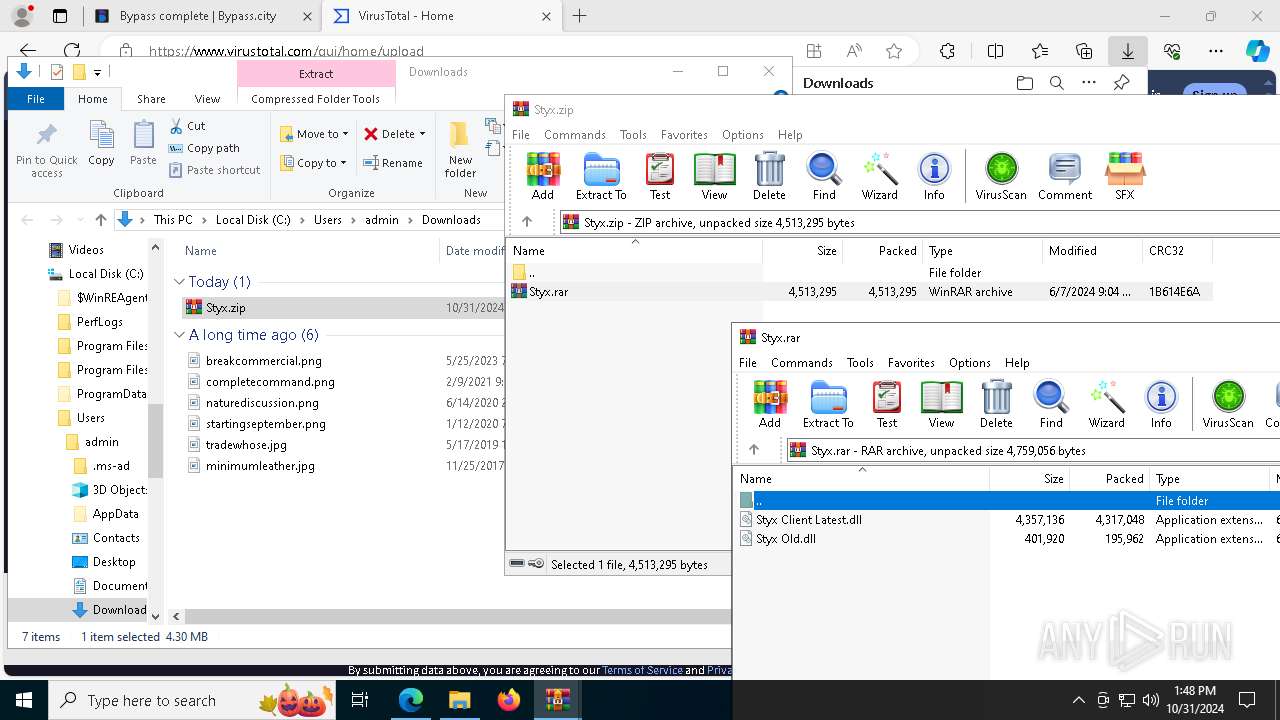The width and height of the screenshot is (1280, 720).
Task: Open Terms of Service link on VirusTotal
Action: click(x=642, y=670)
